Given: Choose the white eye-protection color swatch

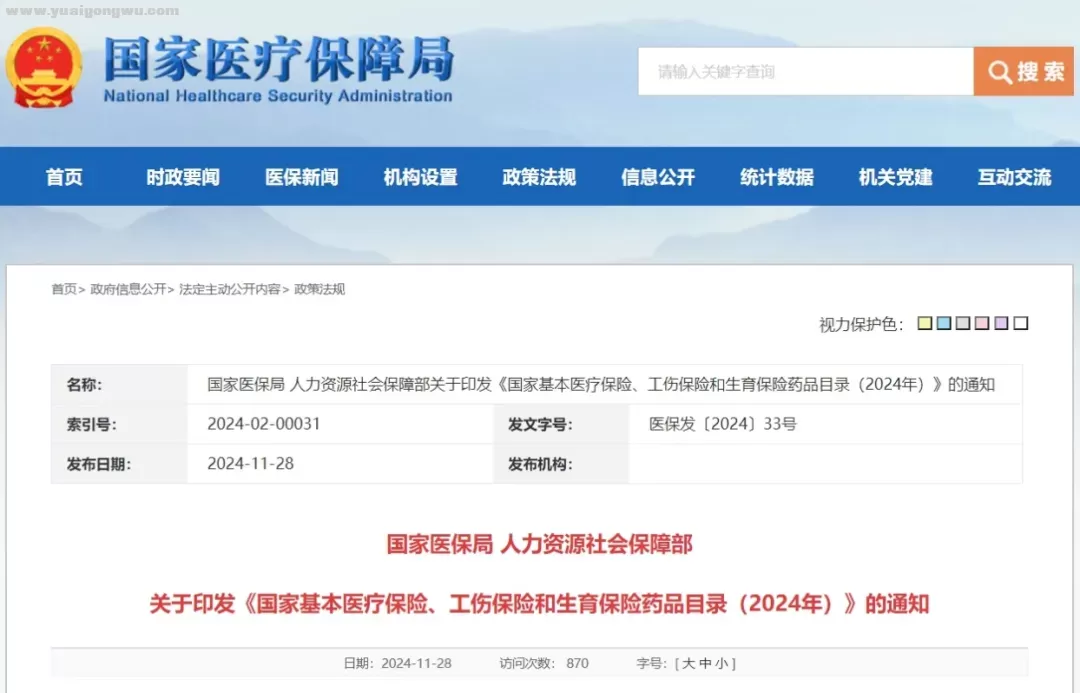Looking at the screenshot, I should 1021,323.
